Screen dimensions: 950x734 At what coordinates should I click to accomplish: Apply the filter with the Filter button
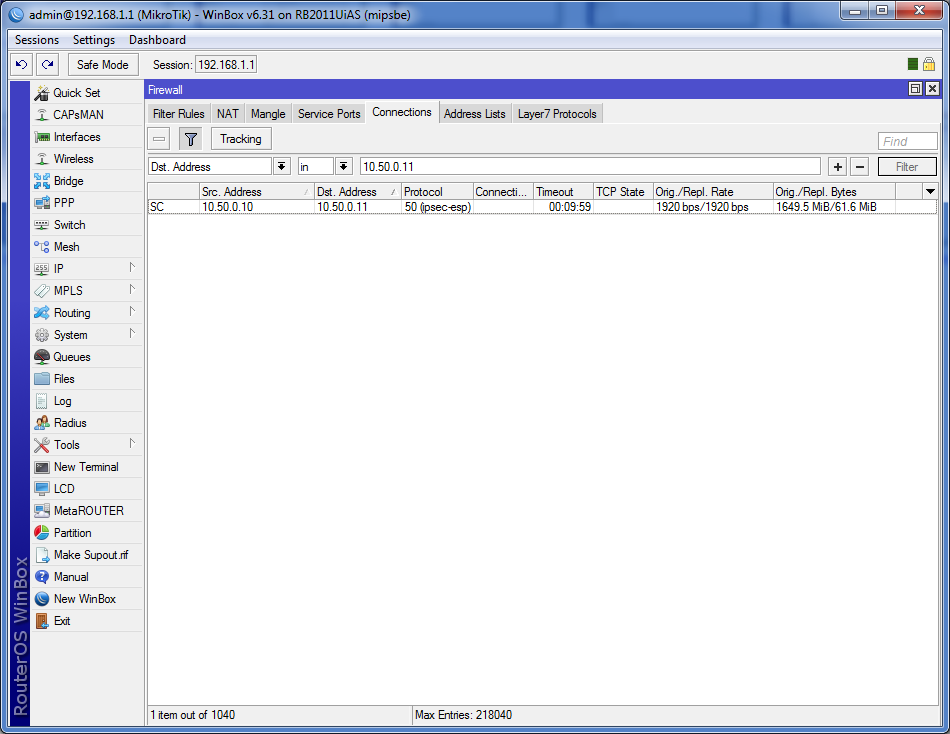click(907, 167)
